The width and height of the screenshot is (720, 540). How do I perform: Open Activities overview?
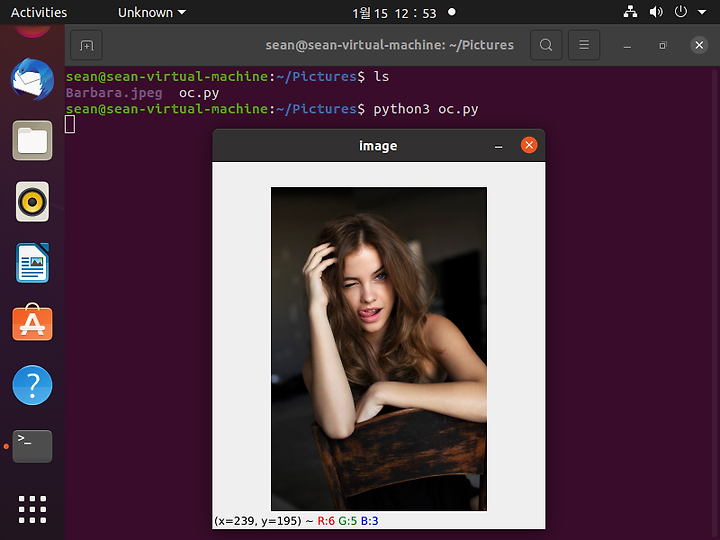click(x=39, y=12)
